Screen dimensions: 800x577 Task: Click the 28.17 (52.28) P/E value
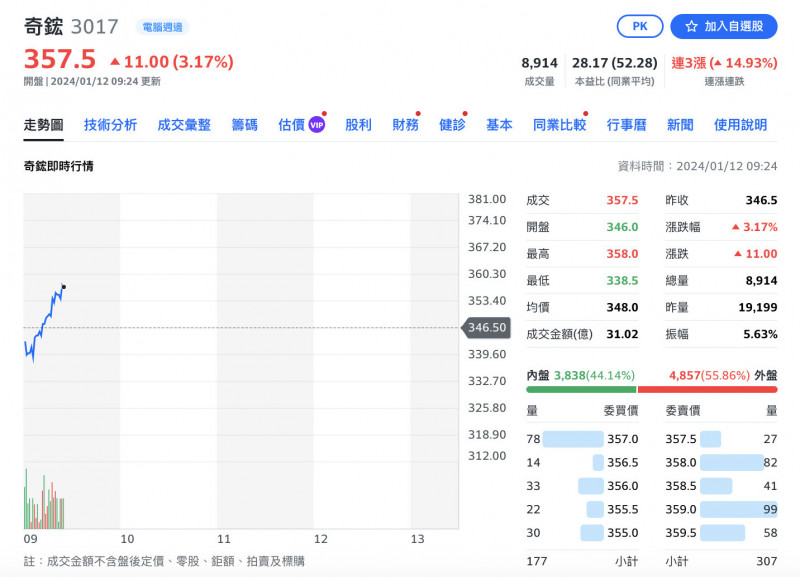(x=614, y=63)
